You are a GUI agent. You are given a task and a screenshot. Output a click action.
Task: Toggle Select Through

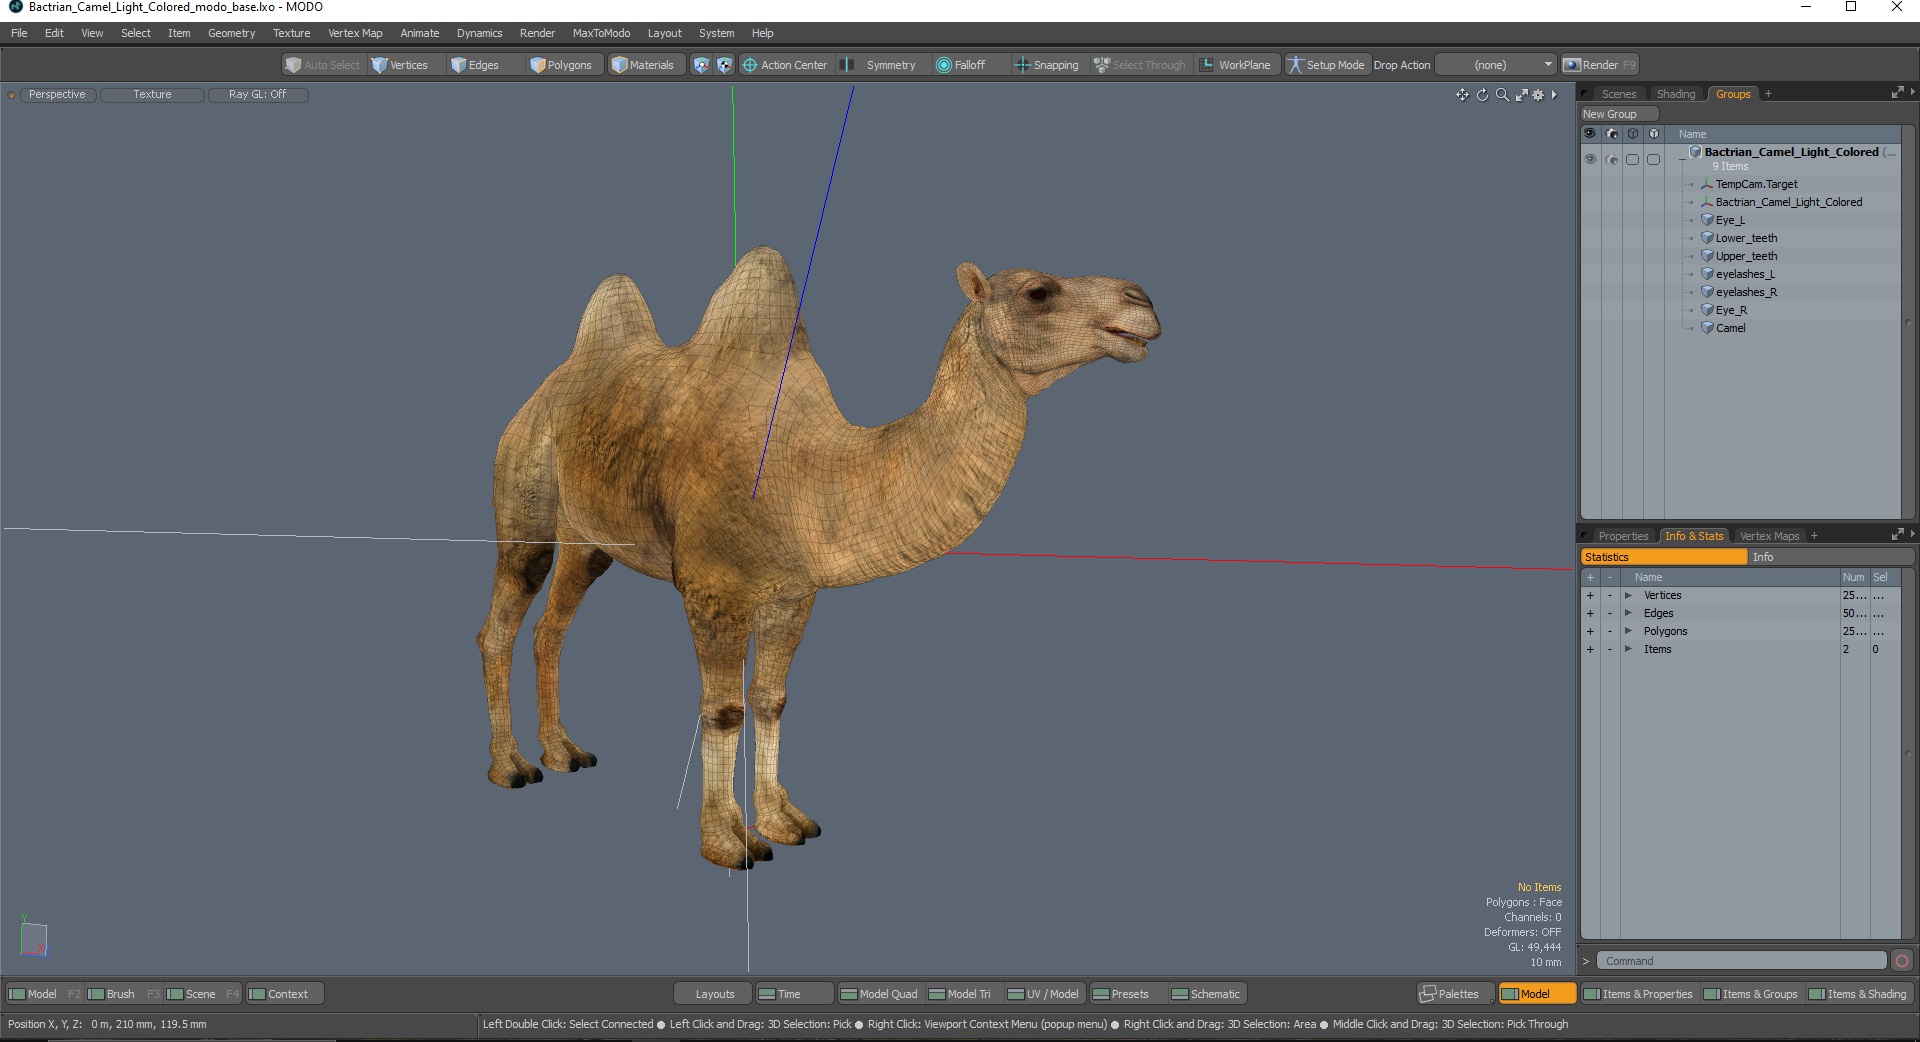tap(1140, 65)
